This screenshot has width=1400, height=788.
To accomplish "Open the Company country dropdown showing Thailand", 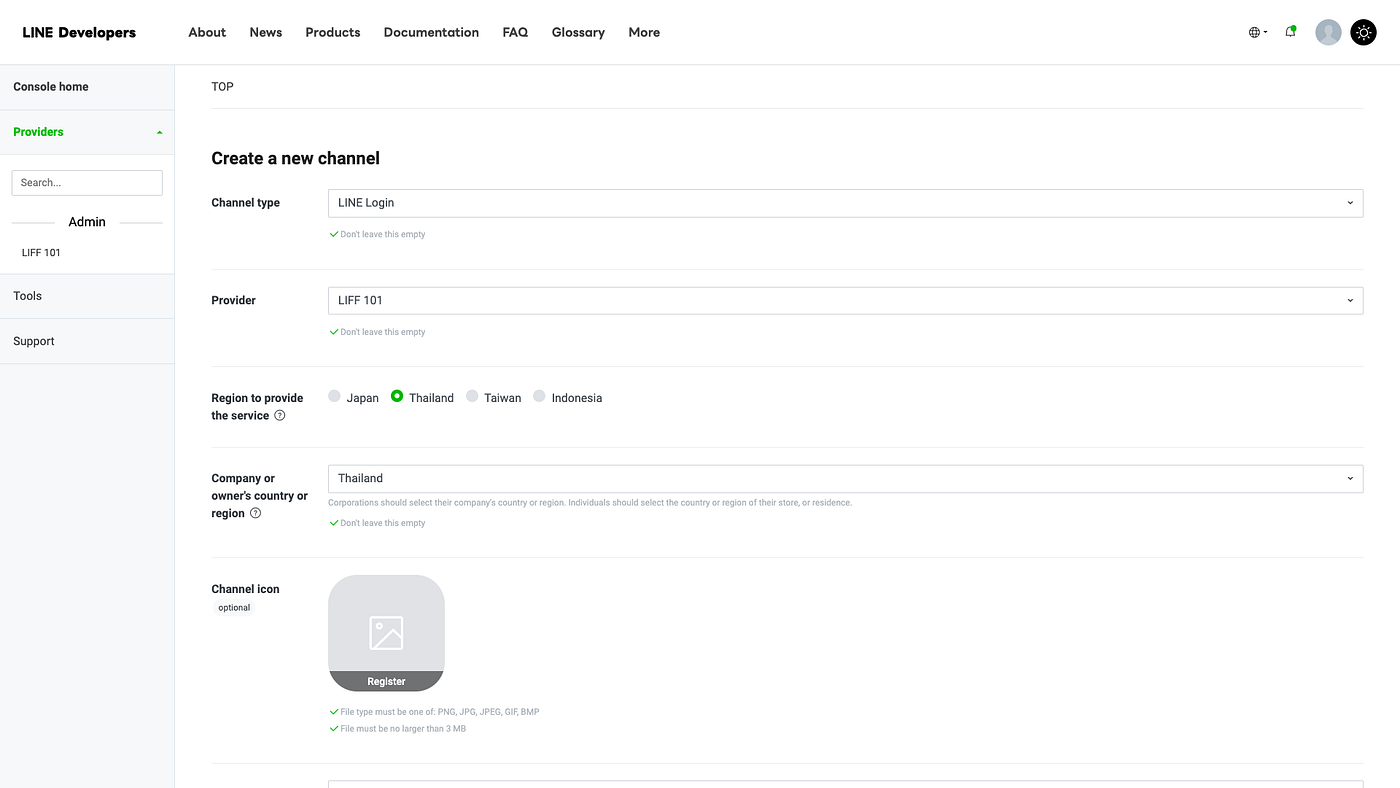I will pos(845,478).
